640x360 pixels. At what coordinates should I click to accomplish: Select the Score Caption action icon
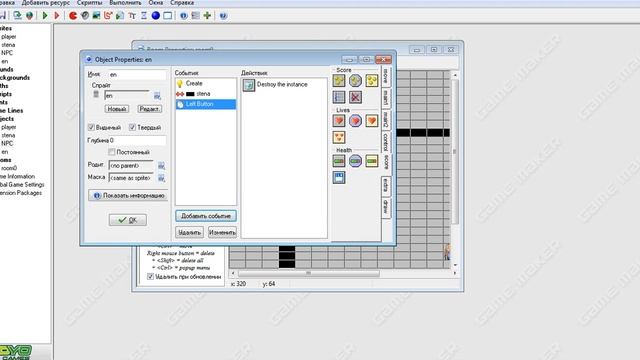(x=339, y=177)
